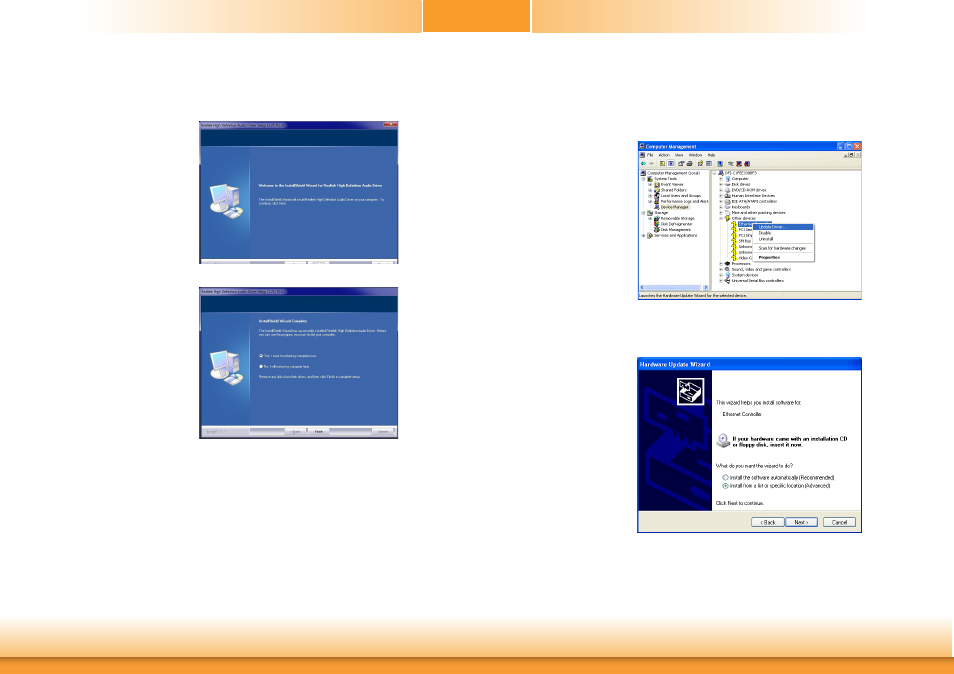
Task: Click the Universal Serial Bus controllers icon
Action: tap(727, 280)
